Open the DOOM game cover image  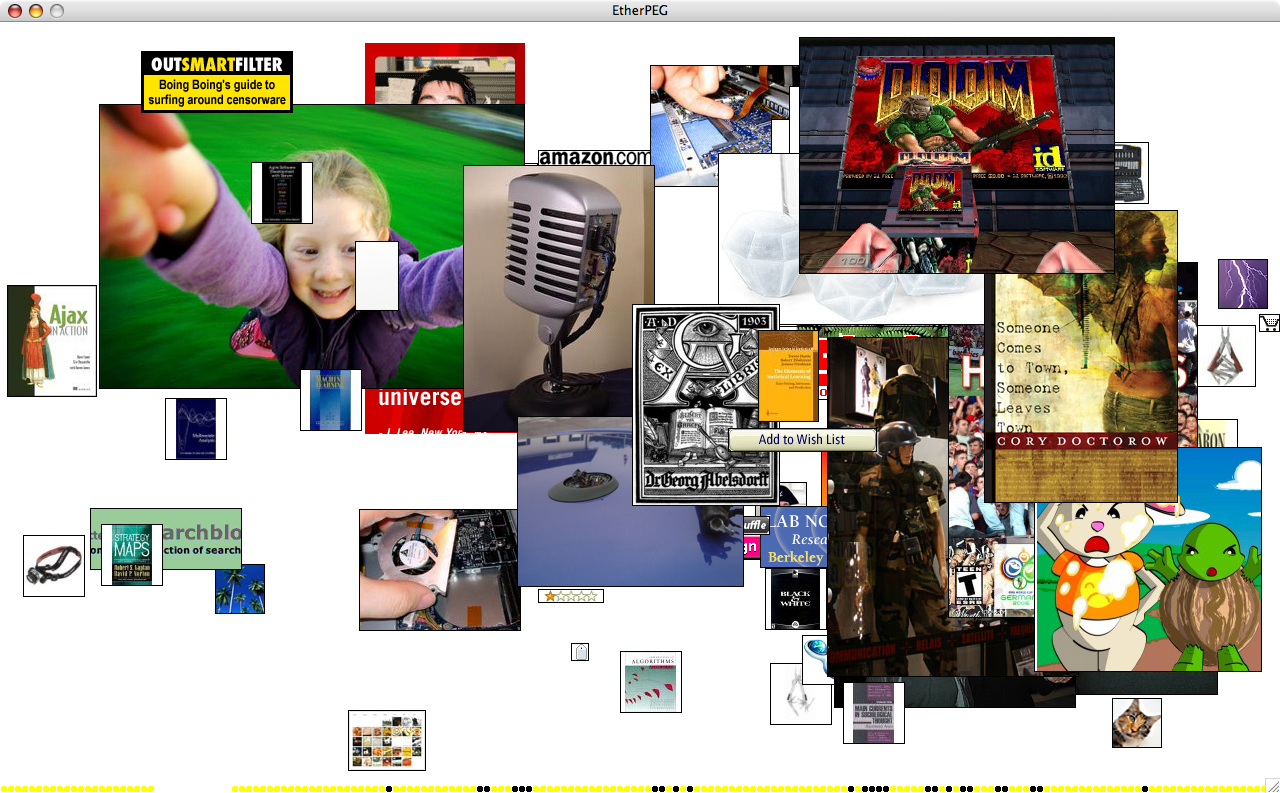(957, 155)
